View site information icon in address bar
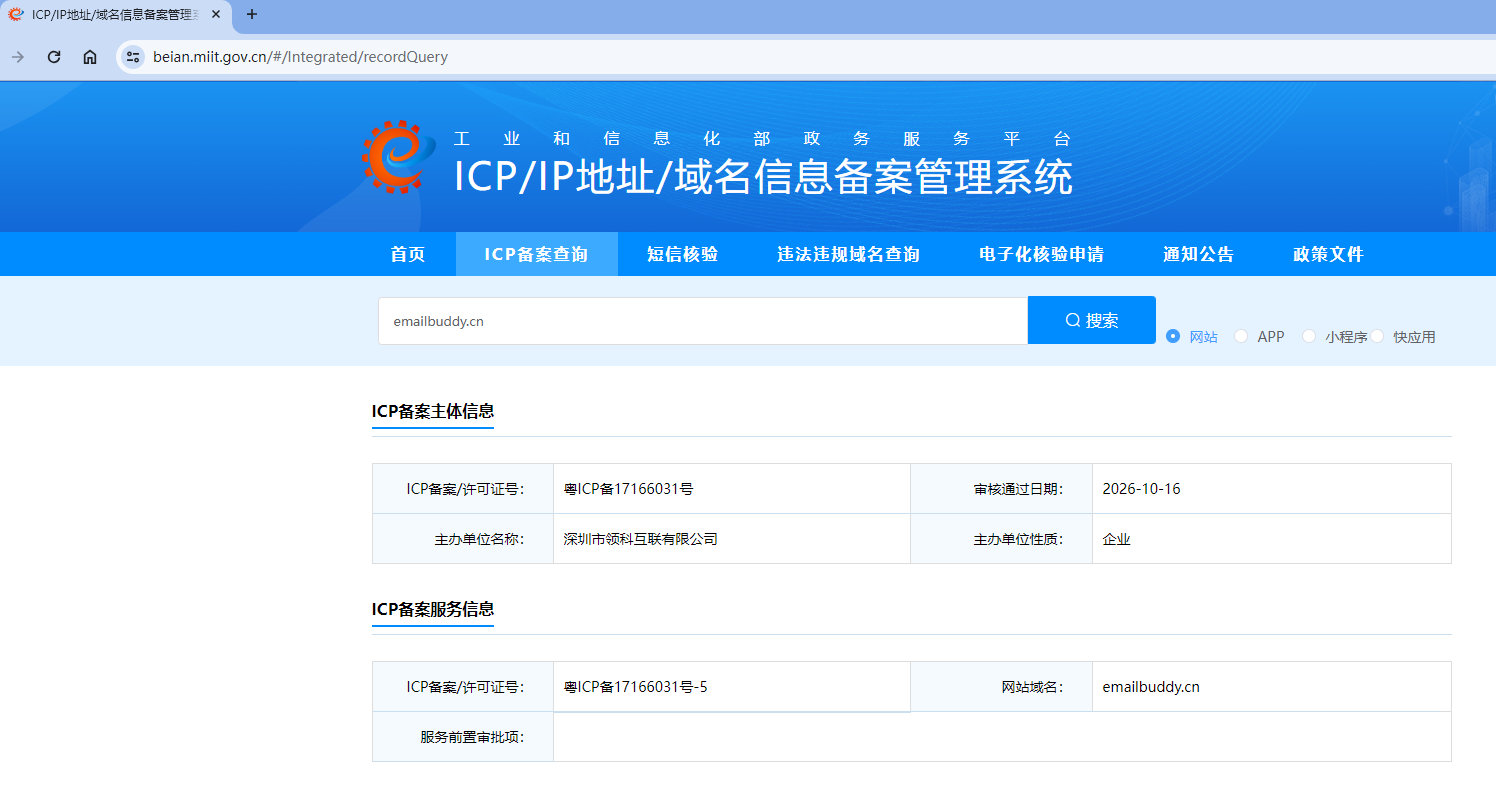This screenshot has width=1496, height=787. 133,57
